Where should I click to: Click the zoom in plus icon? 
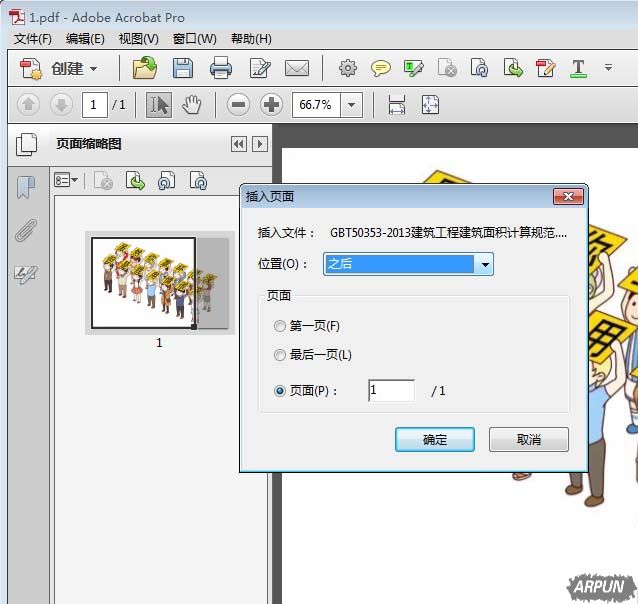click(271, 105)
